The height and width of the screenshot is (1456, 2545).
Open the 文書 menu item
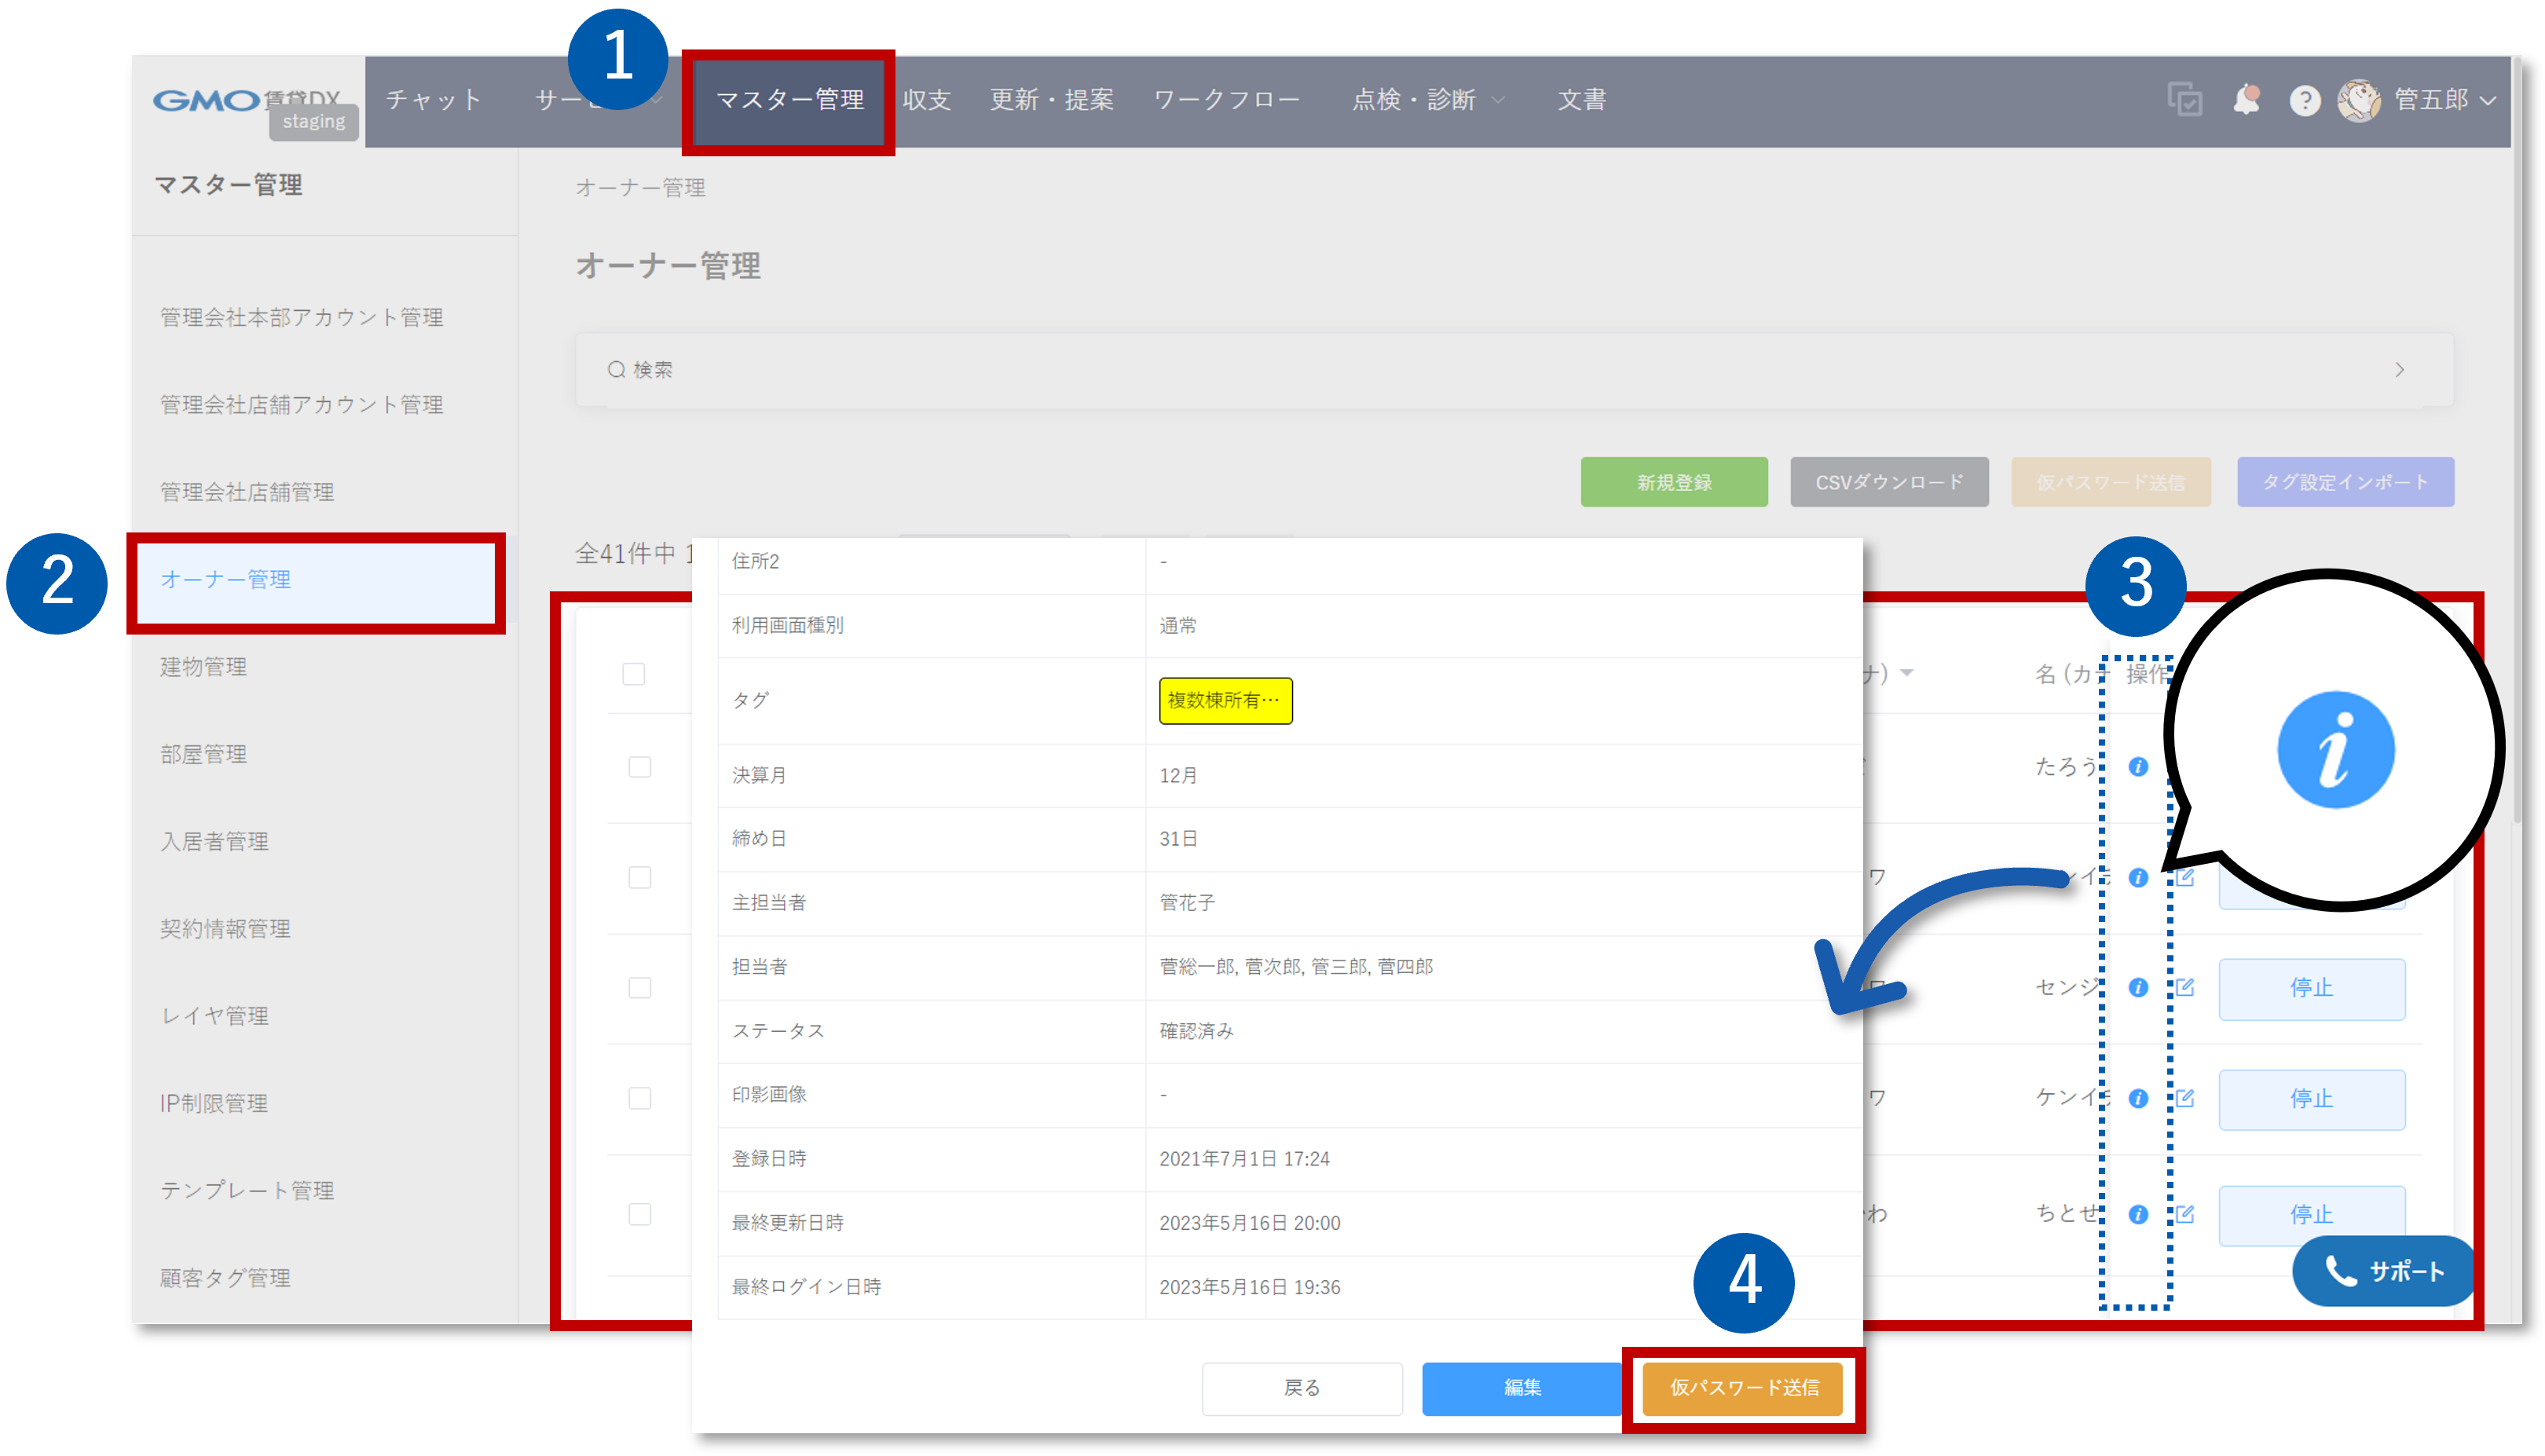[x=1581, y=99]
